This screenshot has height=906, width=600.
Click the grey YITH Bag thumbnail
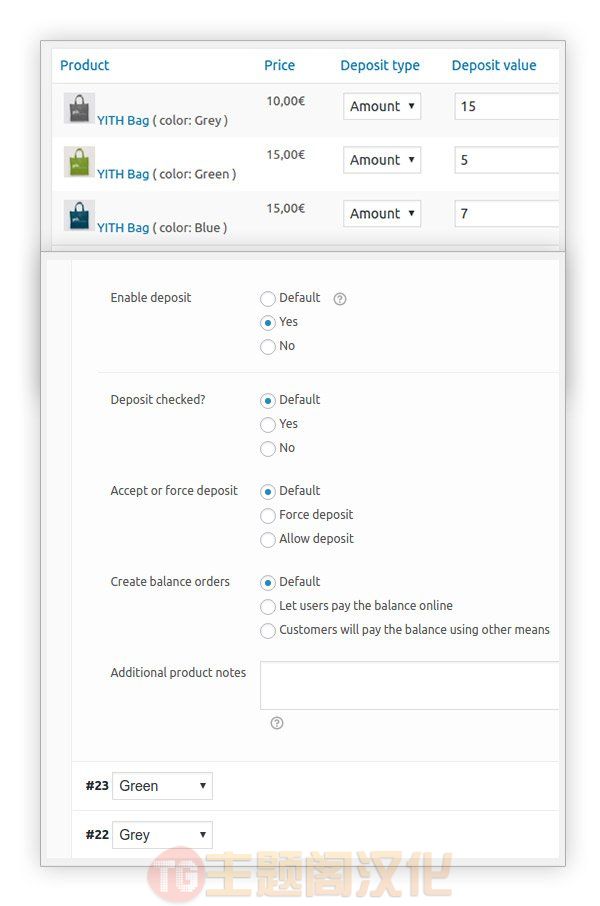tap(79, 108)
